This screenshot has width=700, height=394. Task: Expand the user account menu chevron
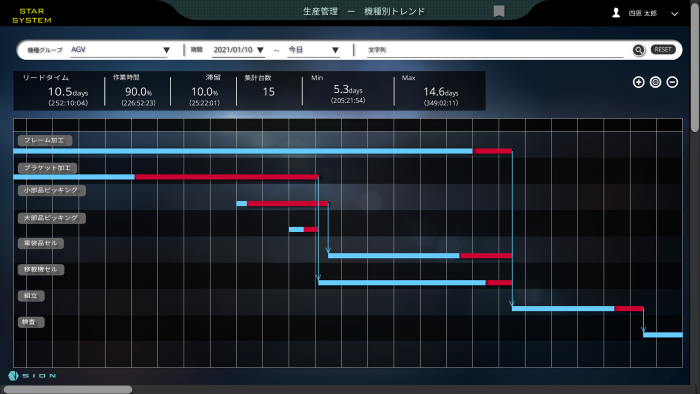click(675, 14)
